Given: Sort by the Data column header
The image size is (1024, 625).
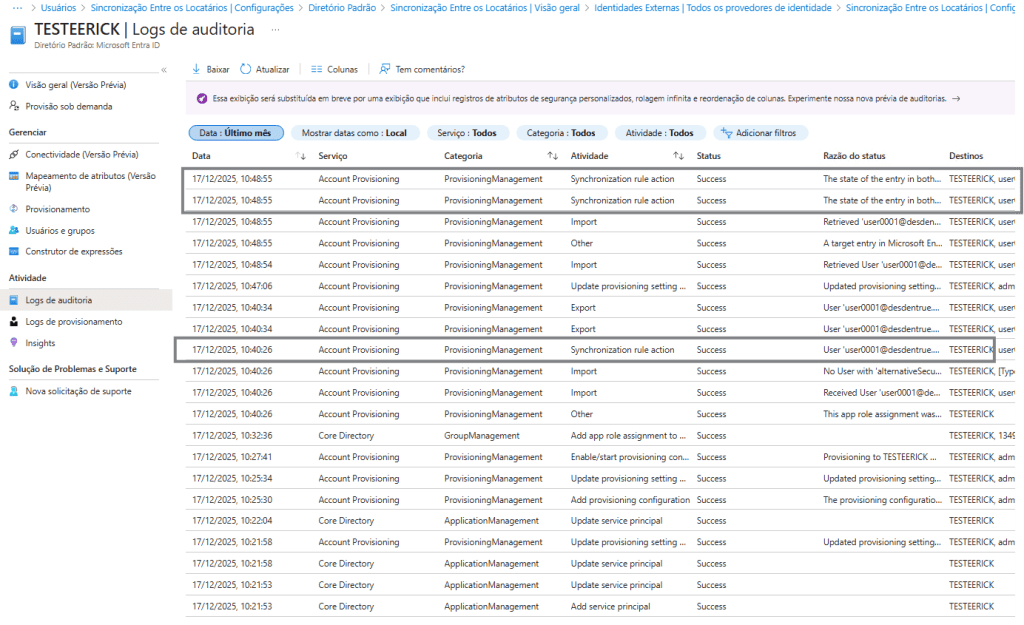Looking at the screenshot, I should pos(201,156).
